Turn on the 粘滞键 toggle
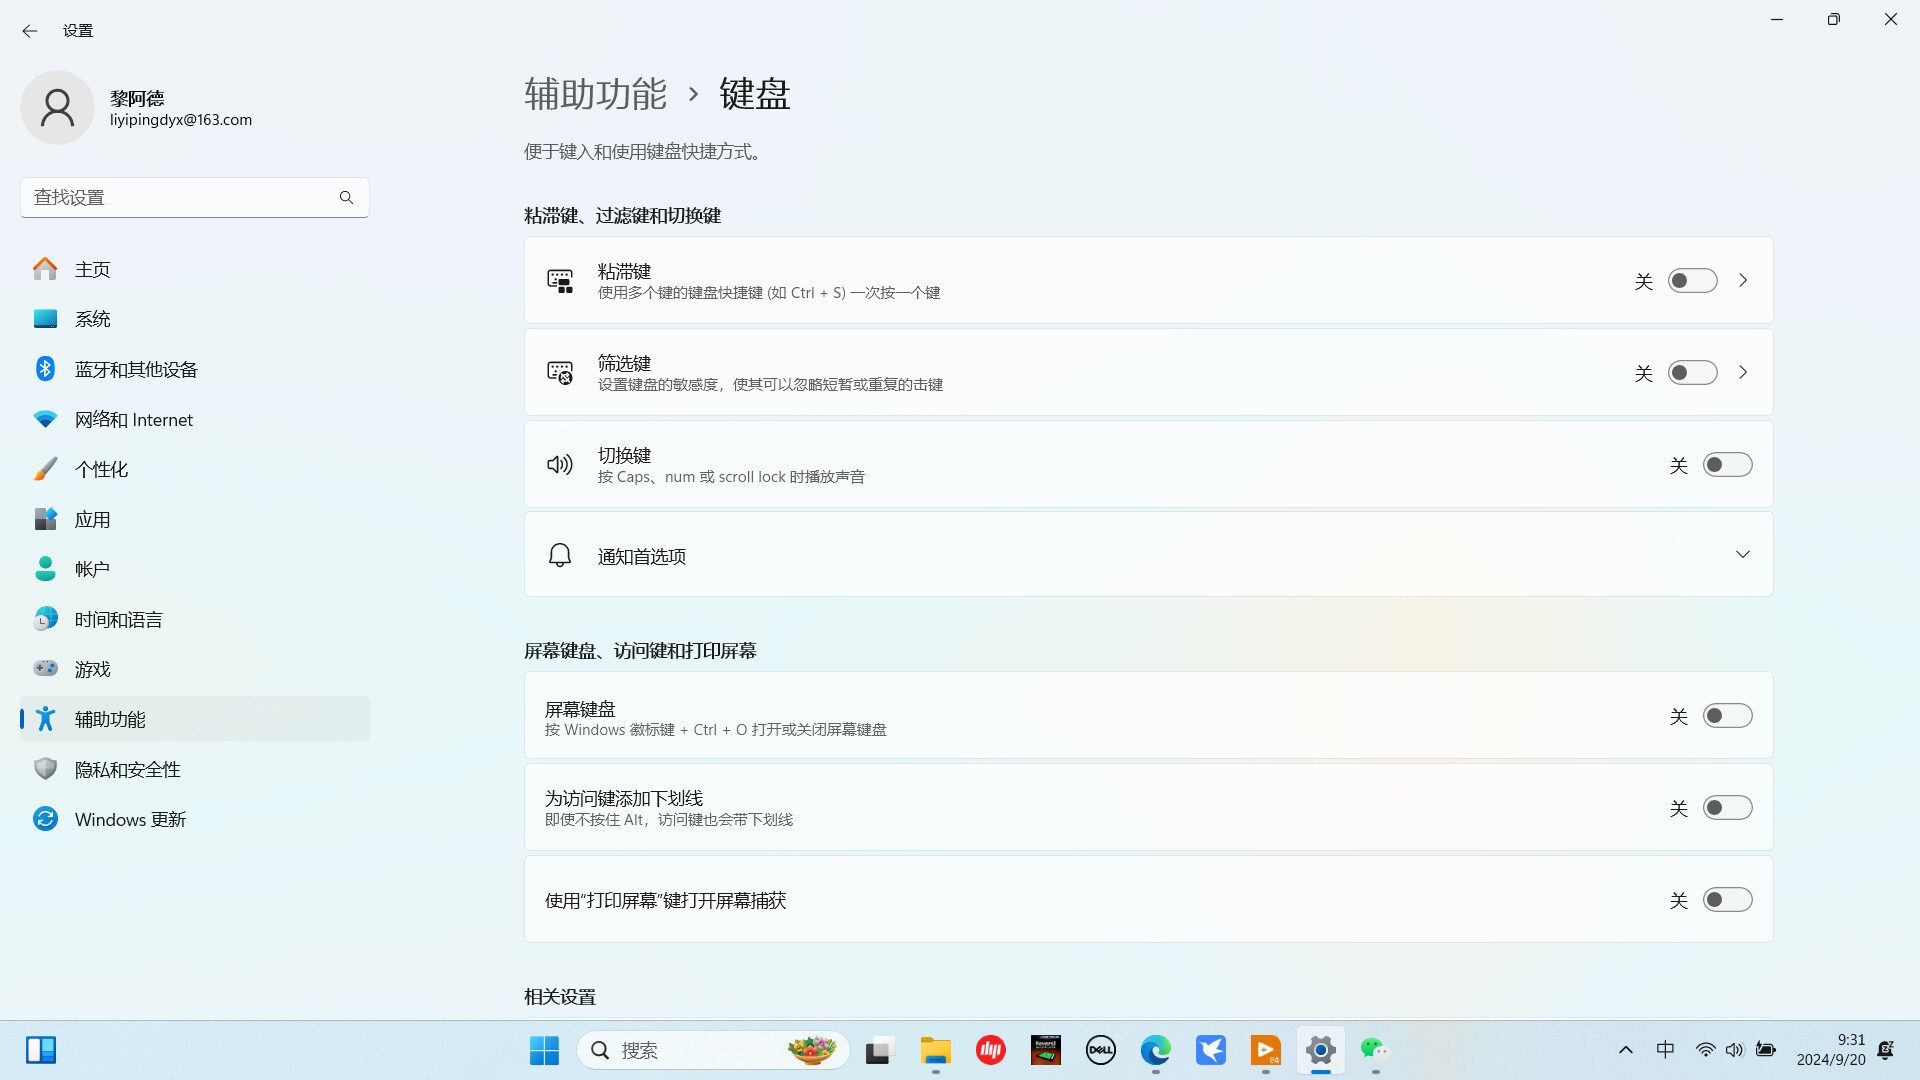 (x=1692, y=281)
